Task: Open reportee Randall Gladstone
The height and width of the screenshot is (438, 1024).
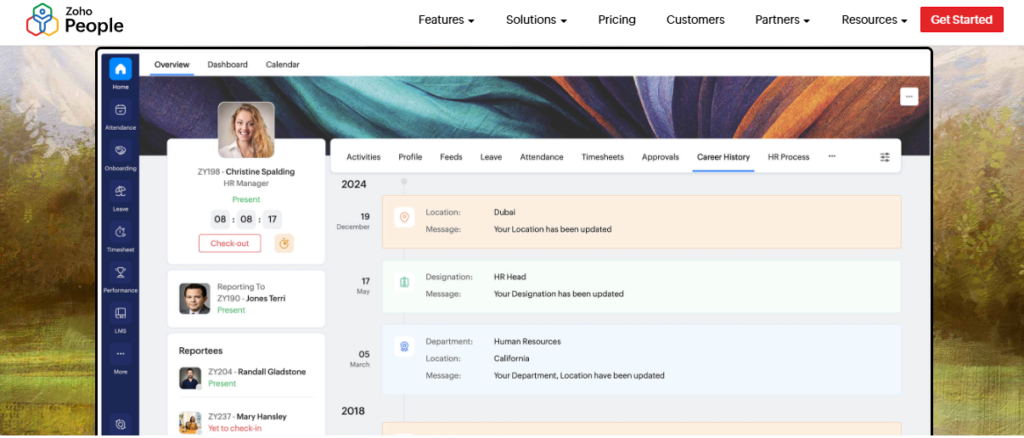Action: 257,371
